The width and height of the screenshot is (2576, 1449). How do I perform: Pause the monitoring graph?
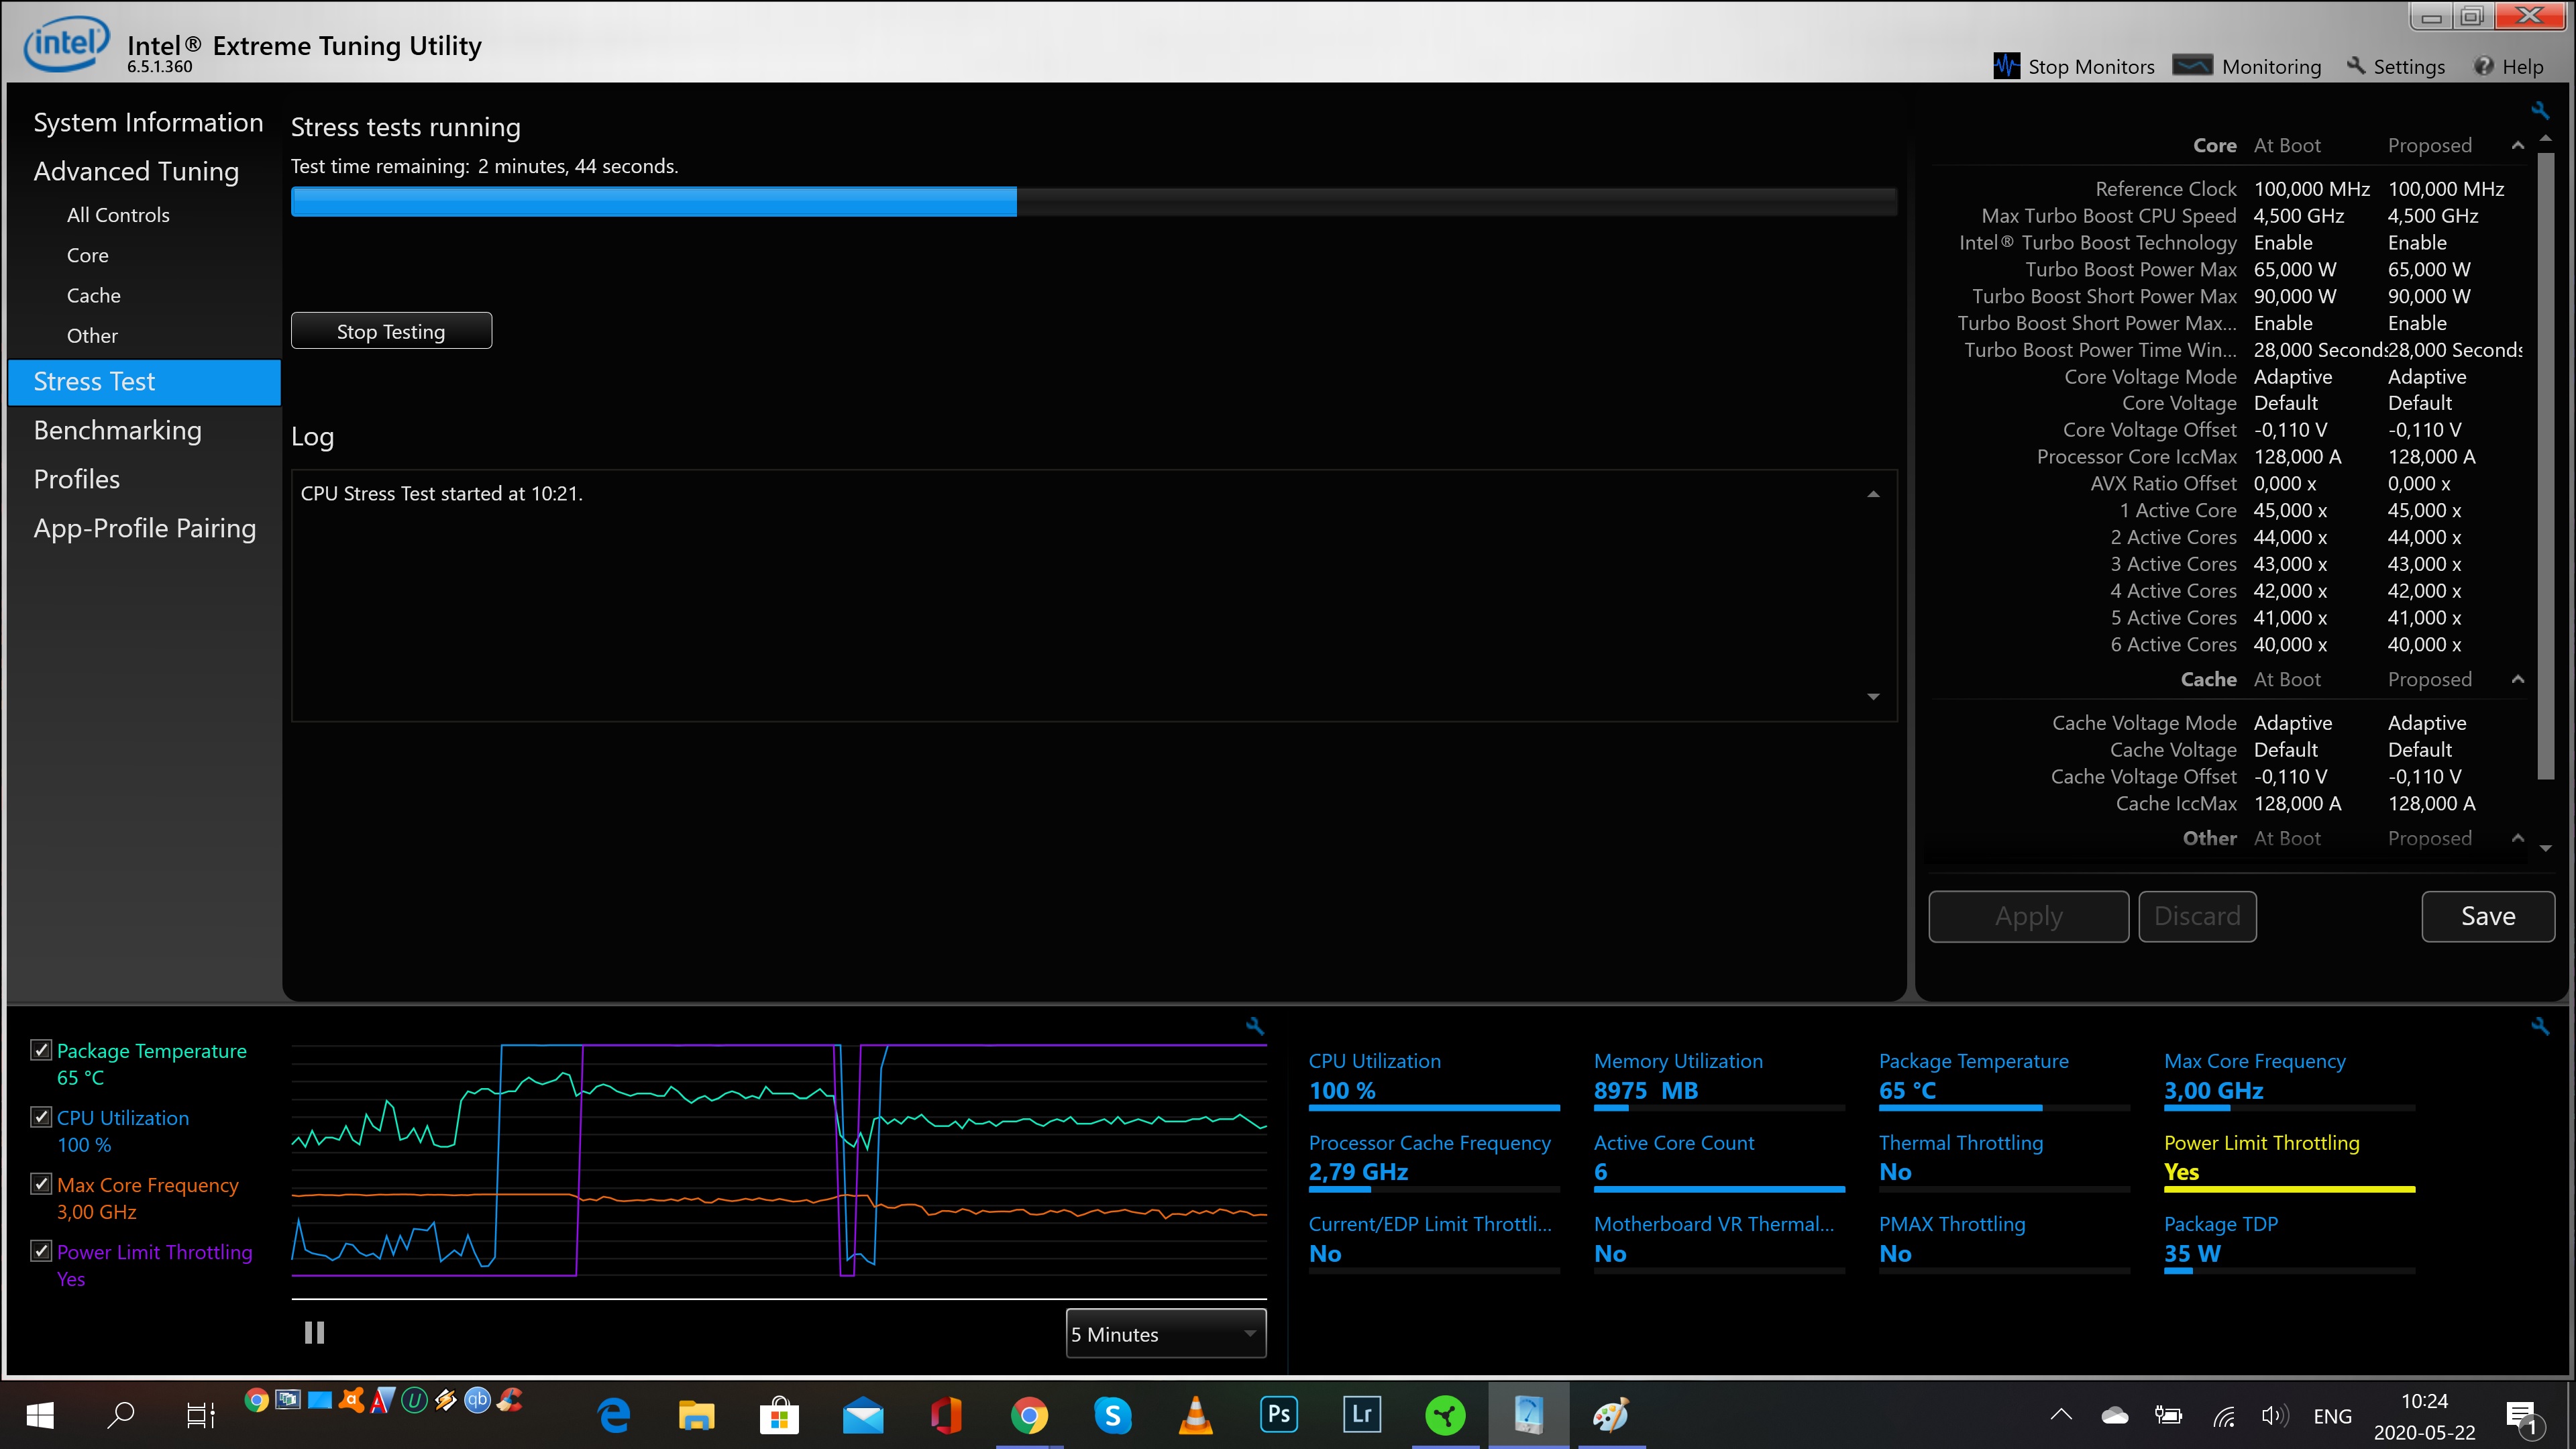314,1332
